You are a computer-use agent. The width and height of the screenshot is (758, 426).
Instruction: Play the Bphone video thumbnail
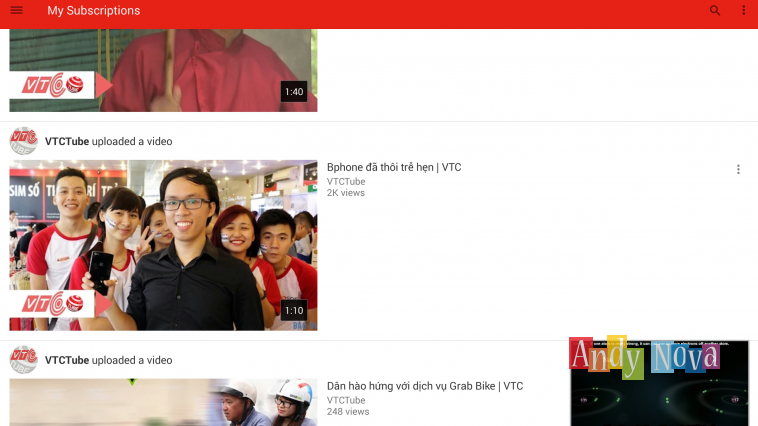tap(163, 245)
